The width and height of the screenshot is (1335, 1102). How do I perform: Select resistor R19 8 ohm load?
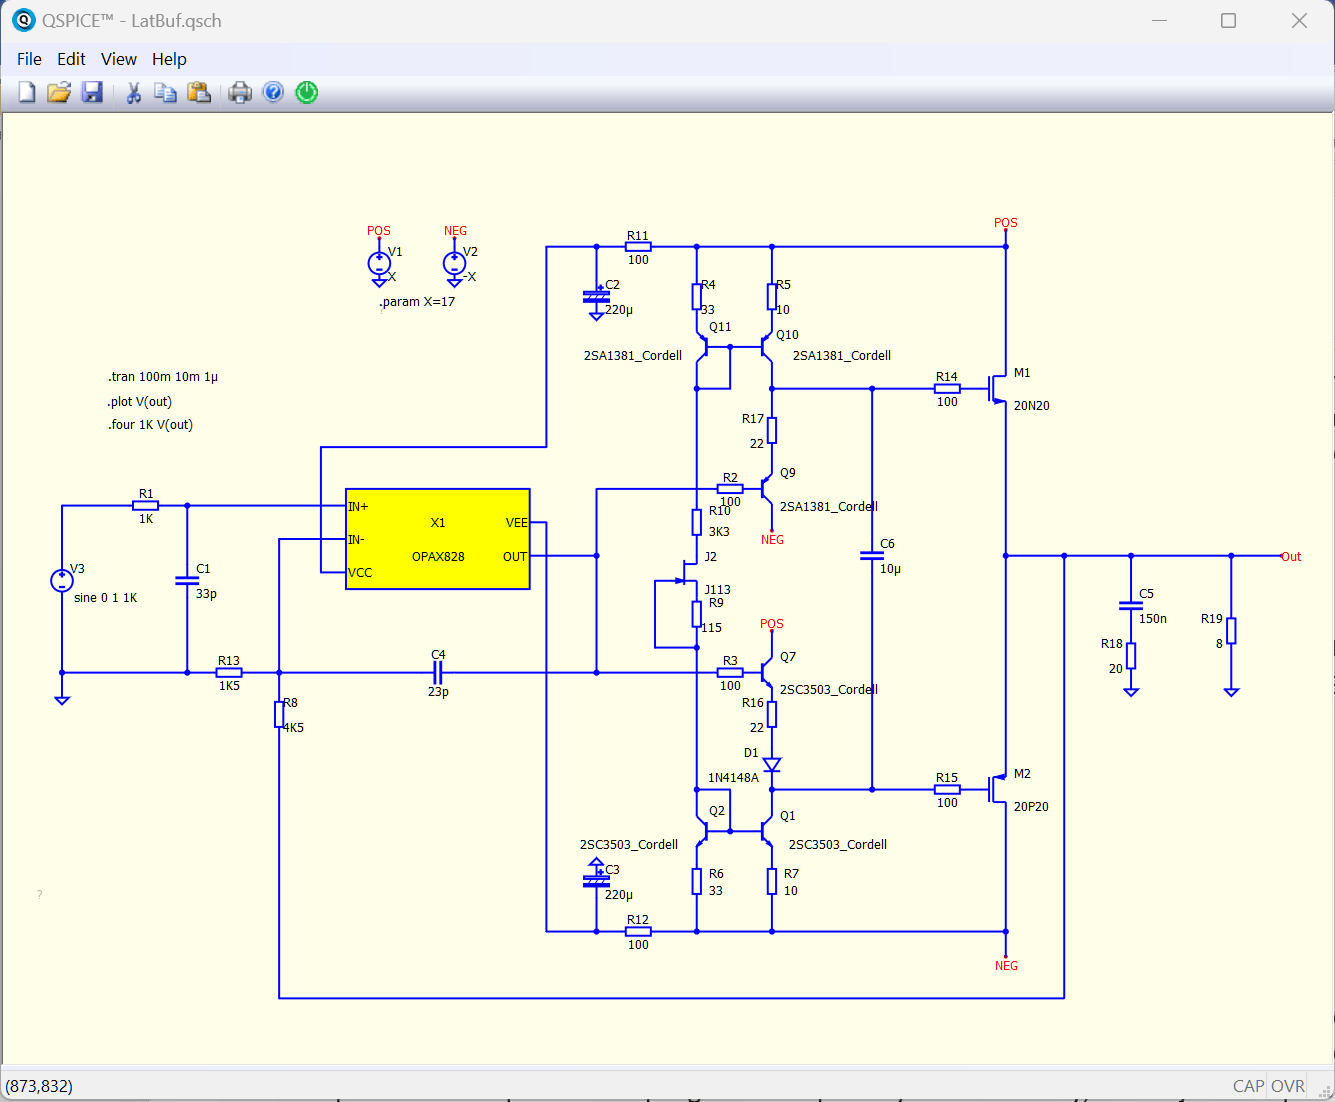1231,631
